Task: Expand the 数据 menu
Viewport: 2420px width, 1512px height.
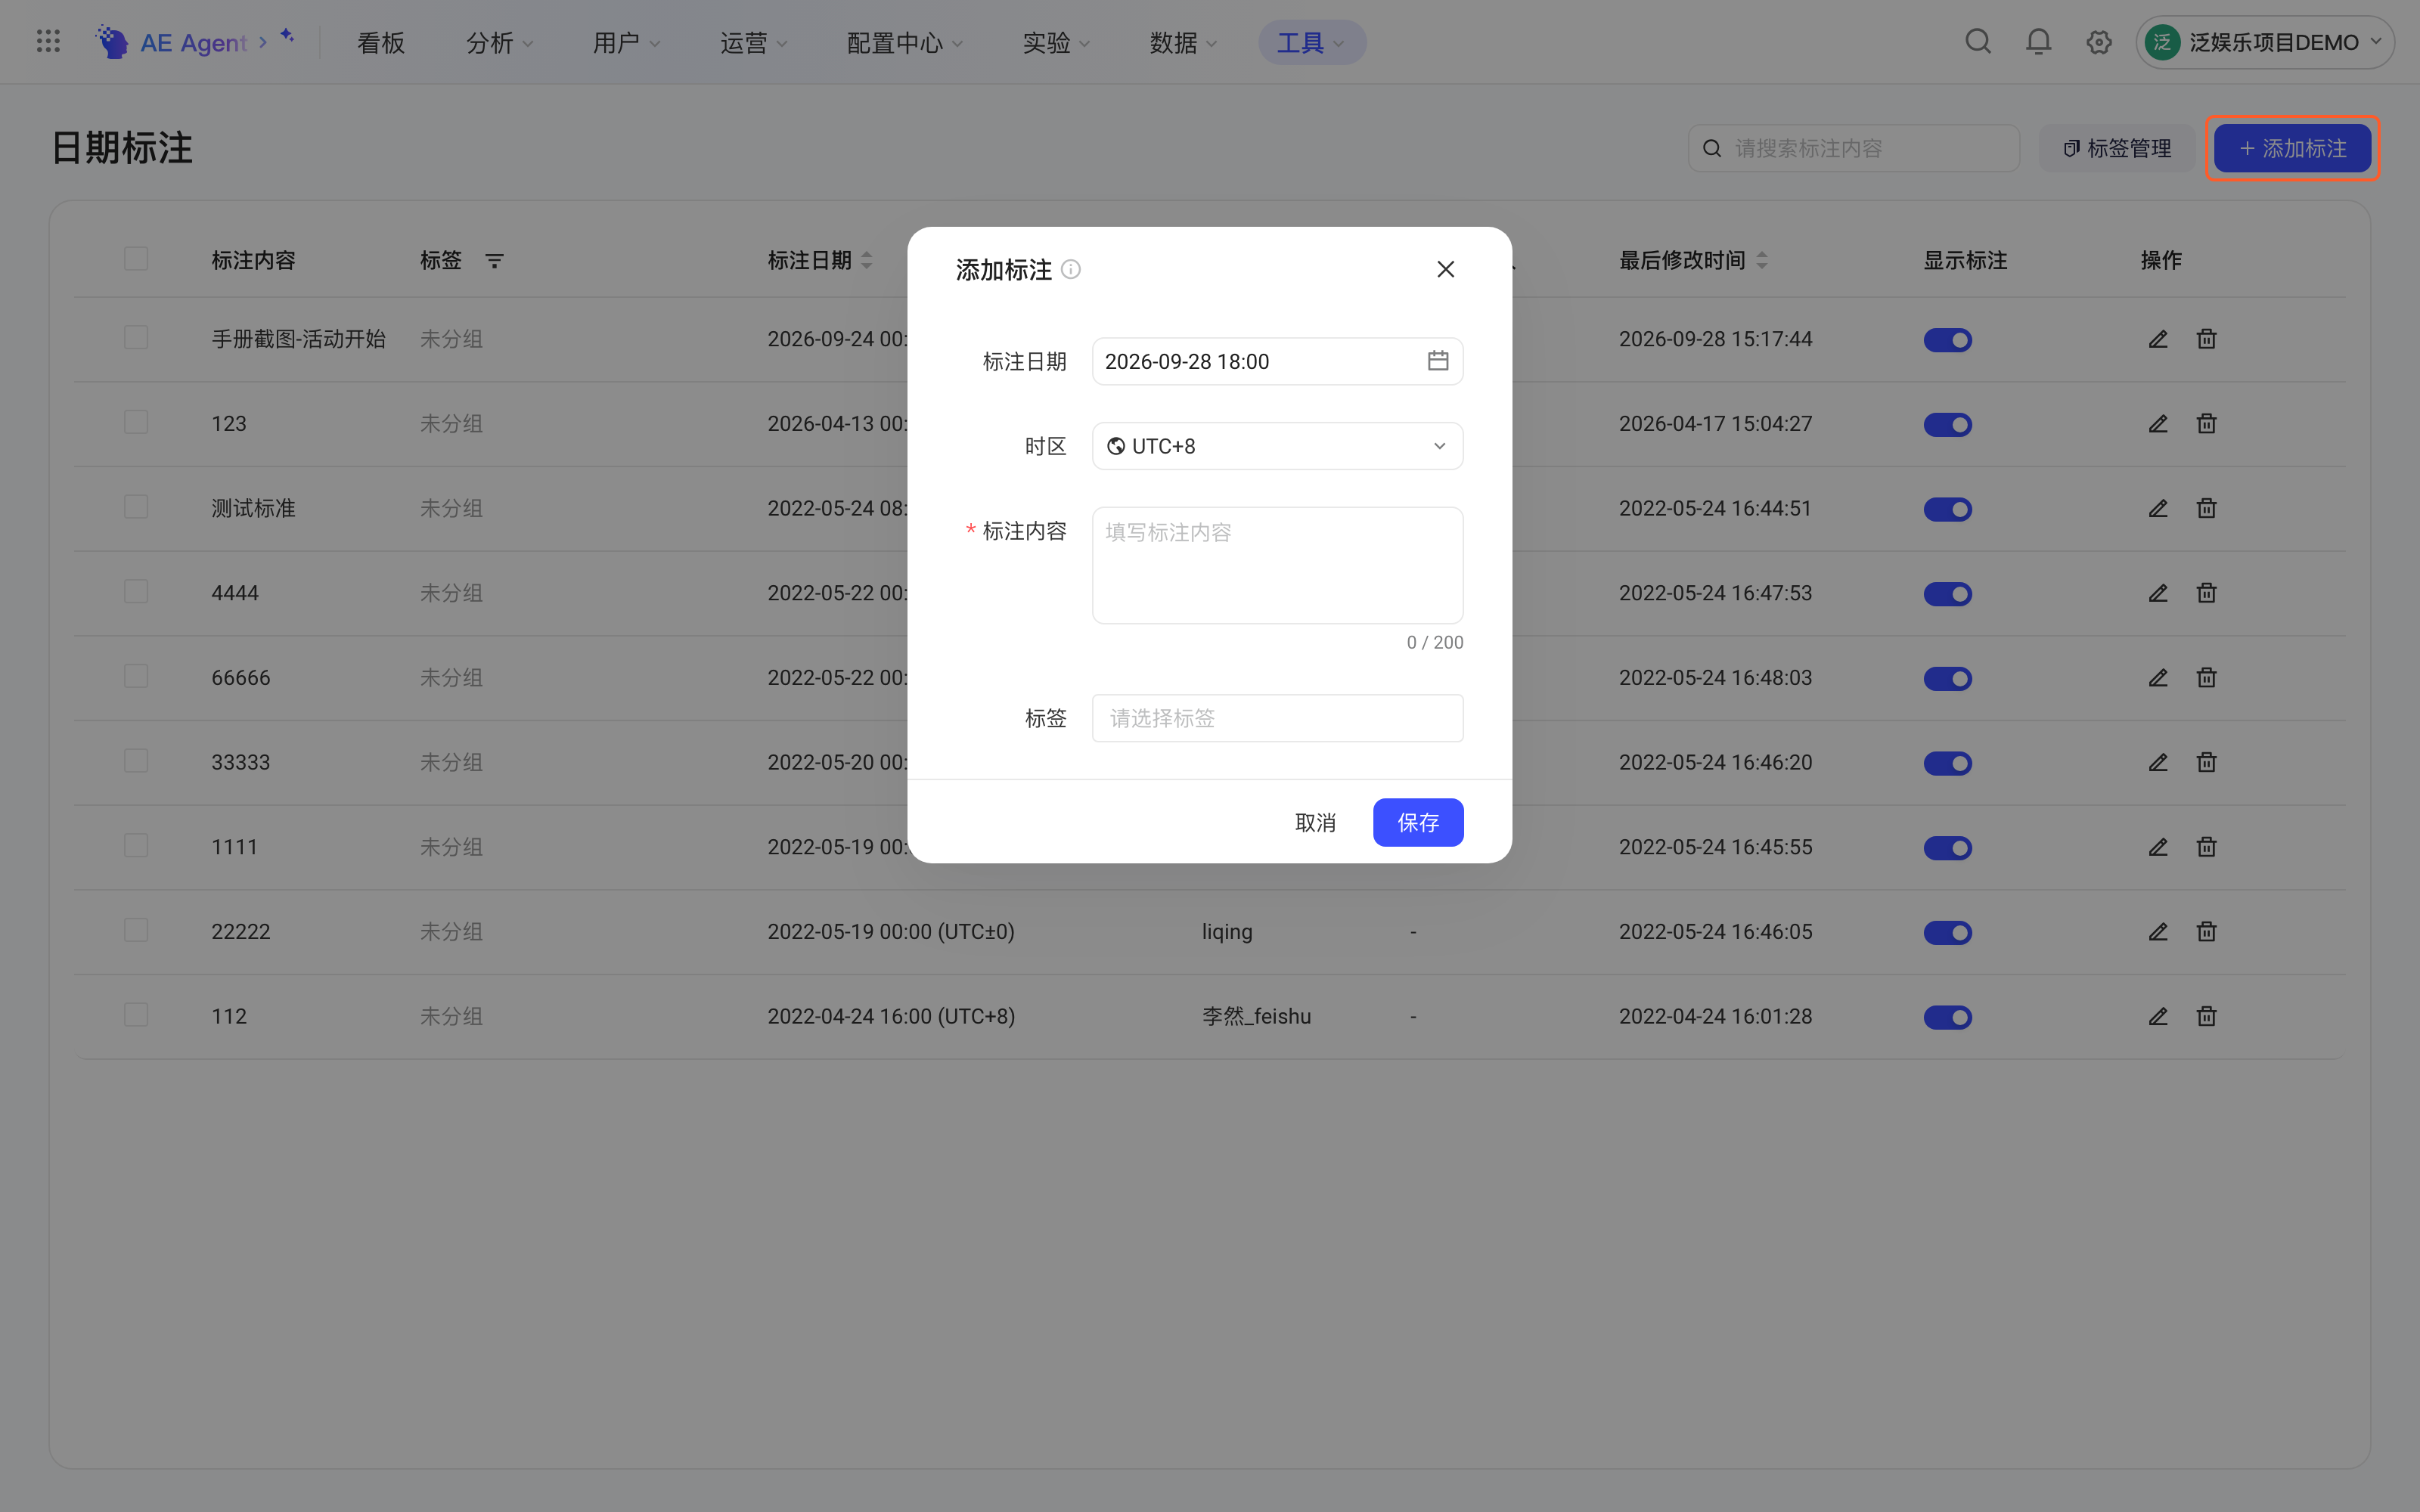Action: [x=1183, y=43]
